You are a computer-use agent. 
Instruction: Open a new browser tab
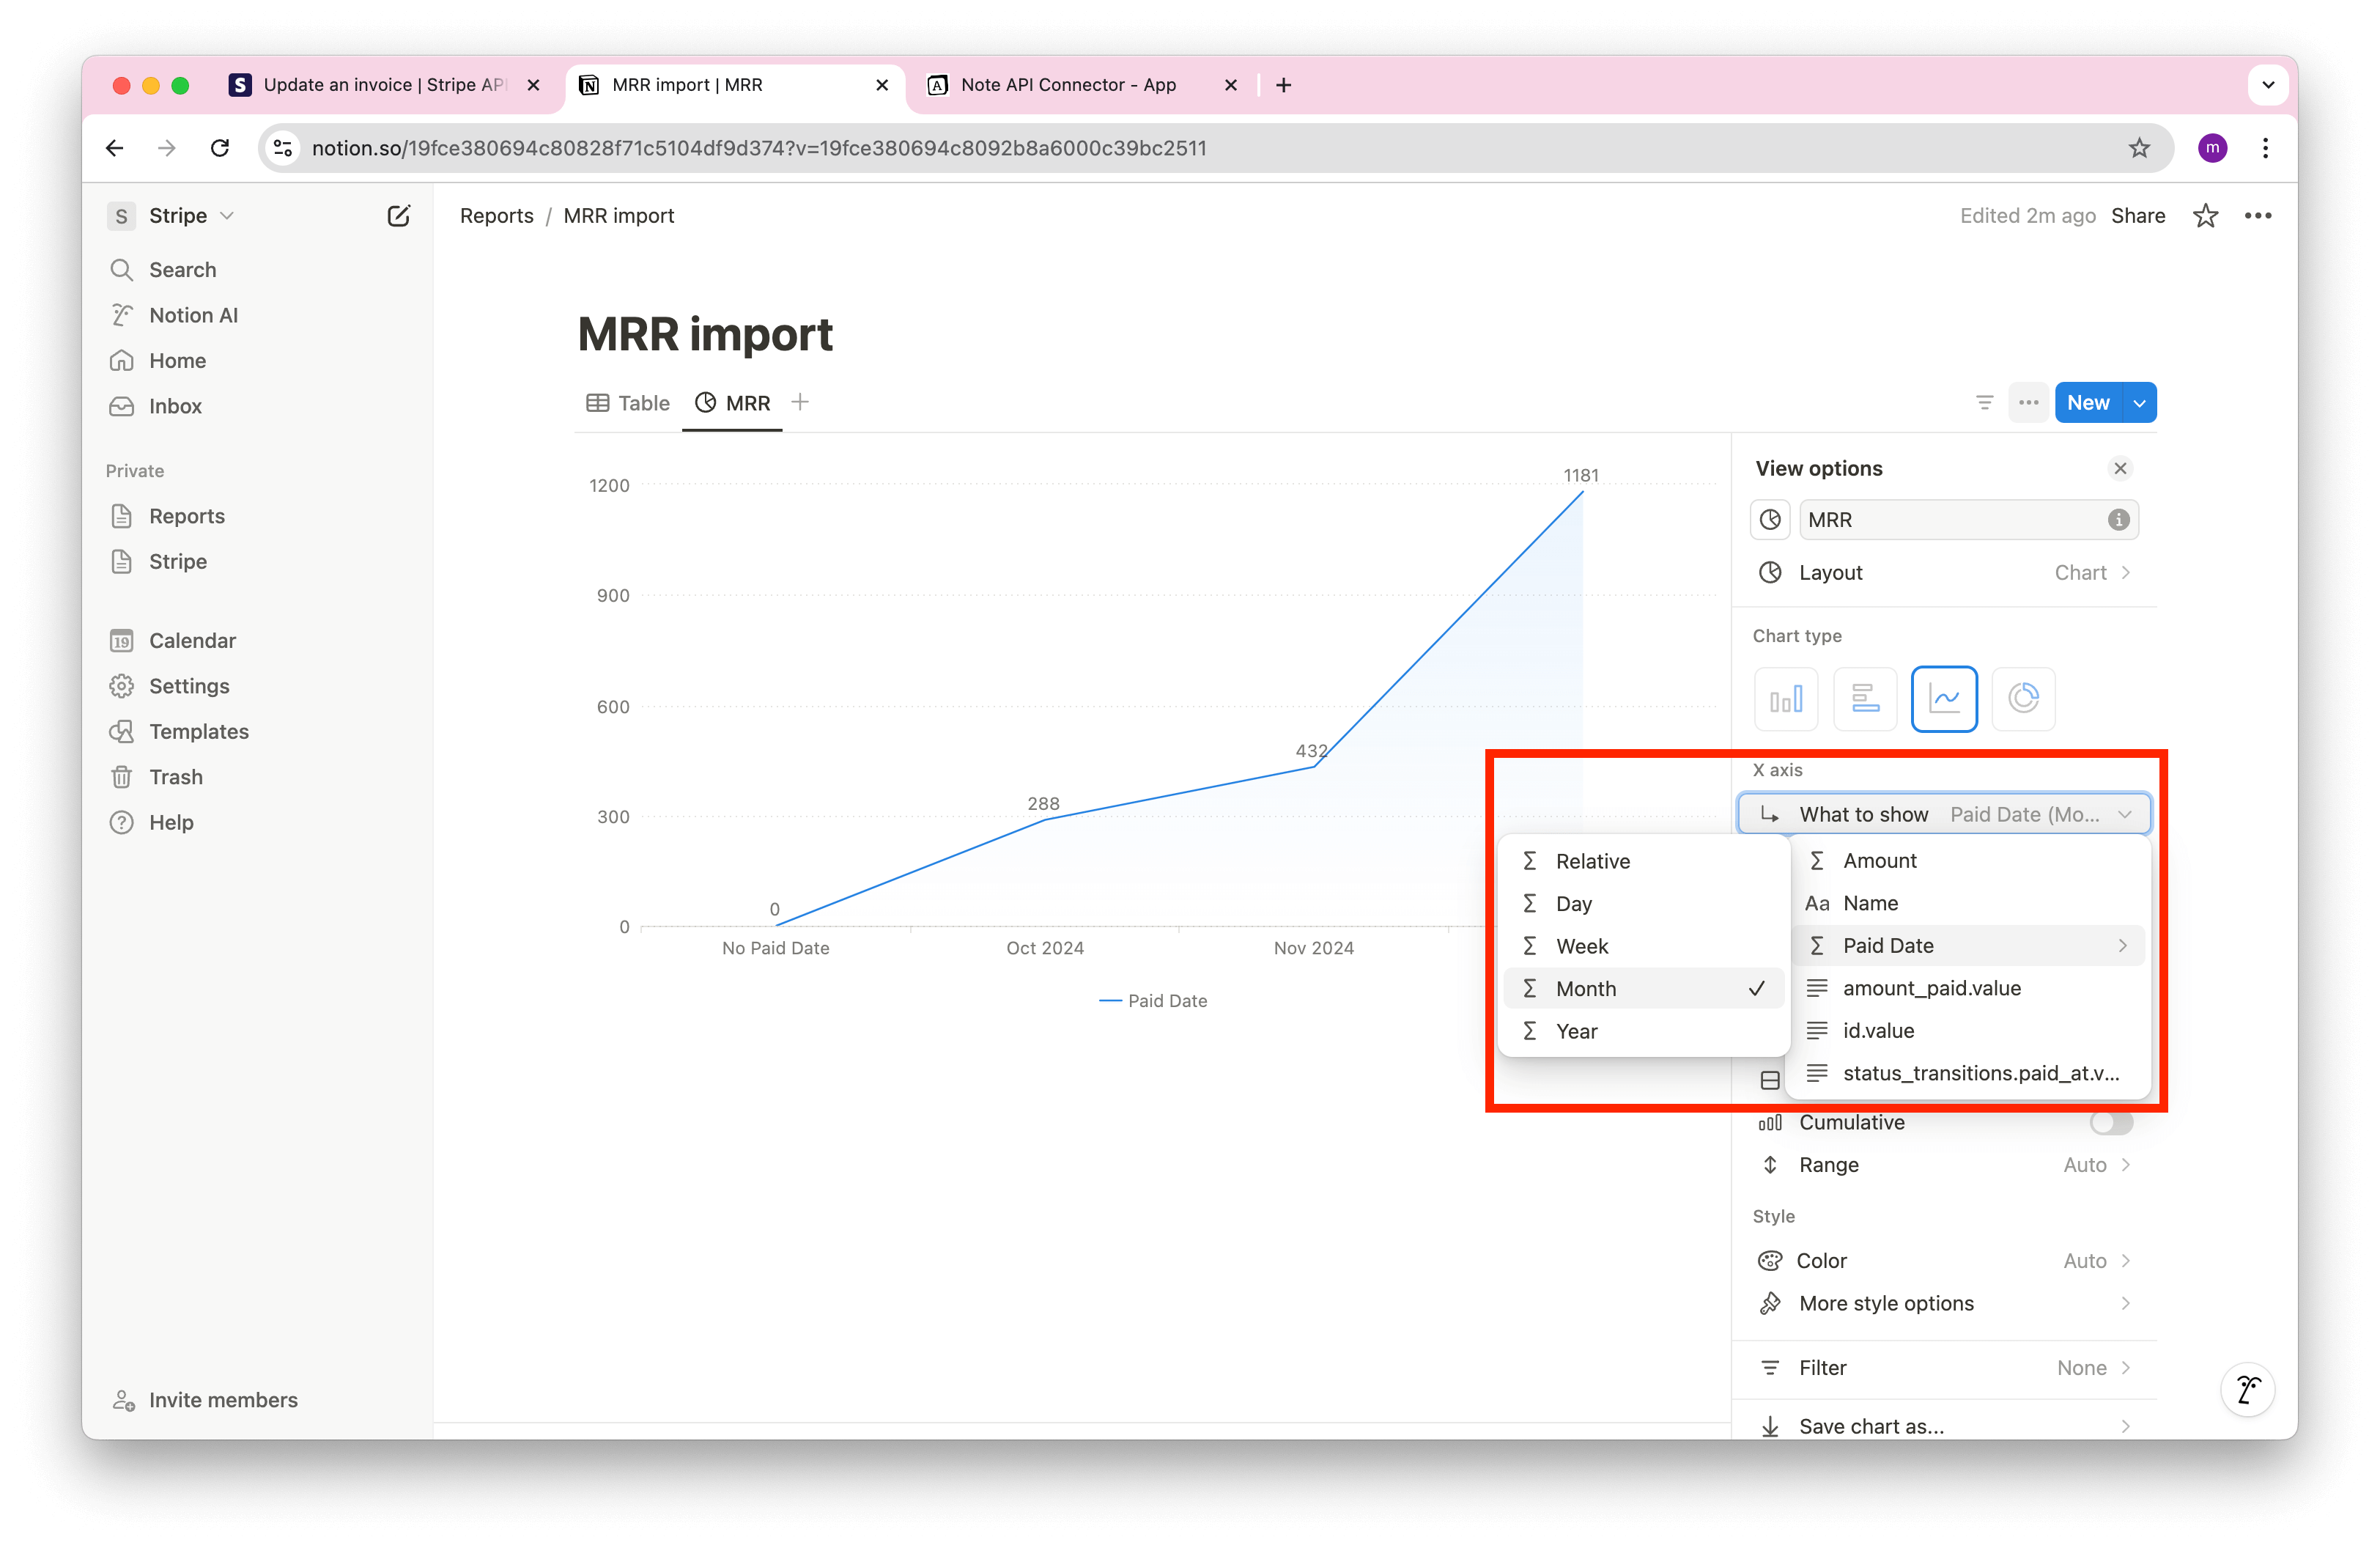pos(1283,85)
